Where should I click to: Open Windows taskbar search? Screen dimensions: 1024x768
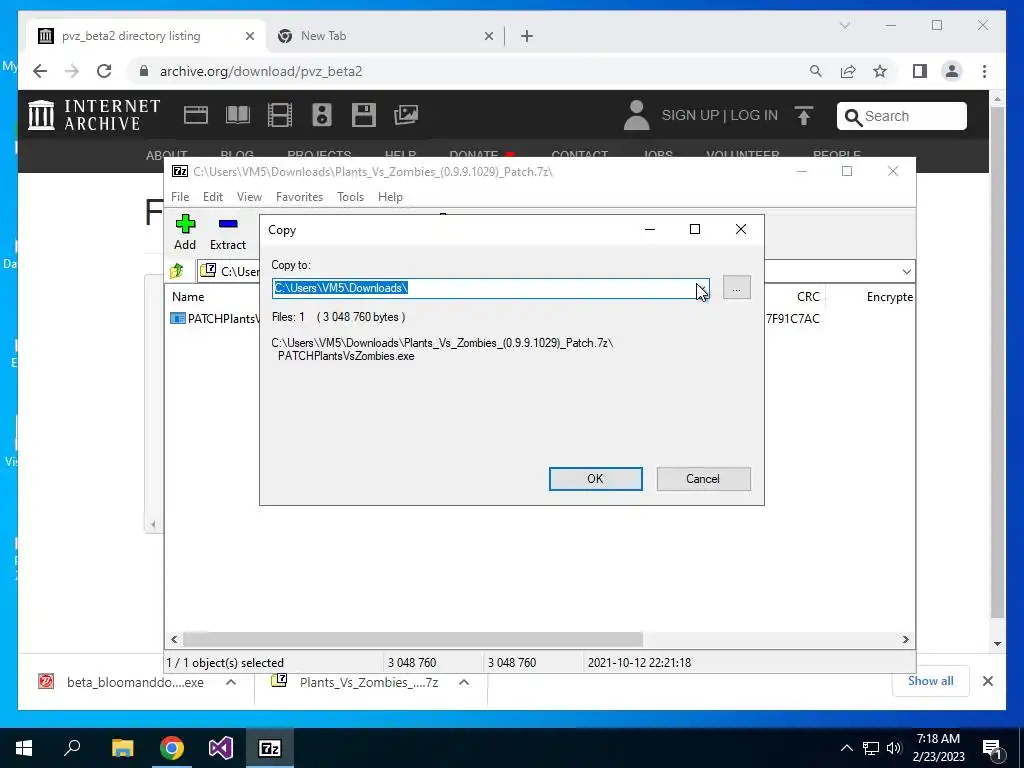72,748
